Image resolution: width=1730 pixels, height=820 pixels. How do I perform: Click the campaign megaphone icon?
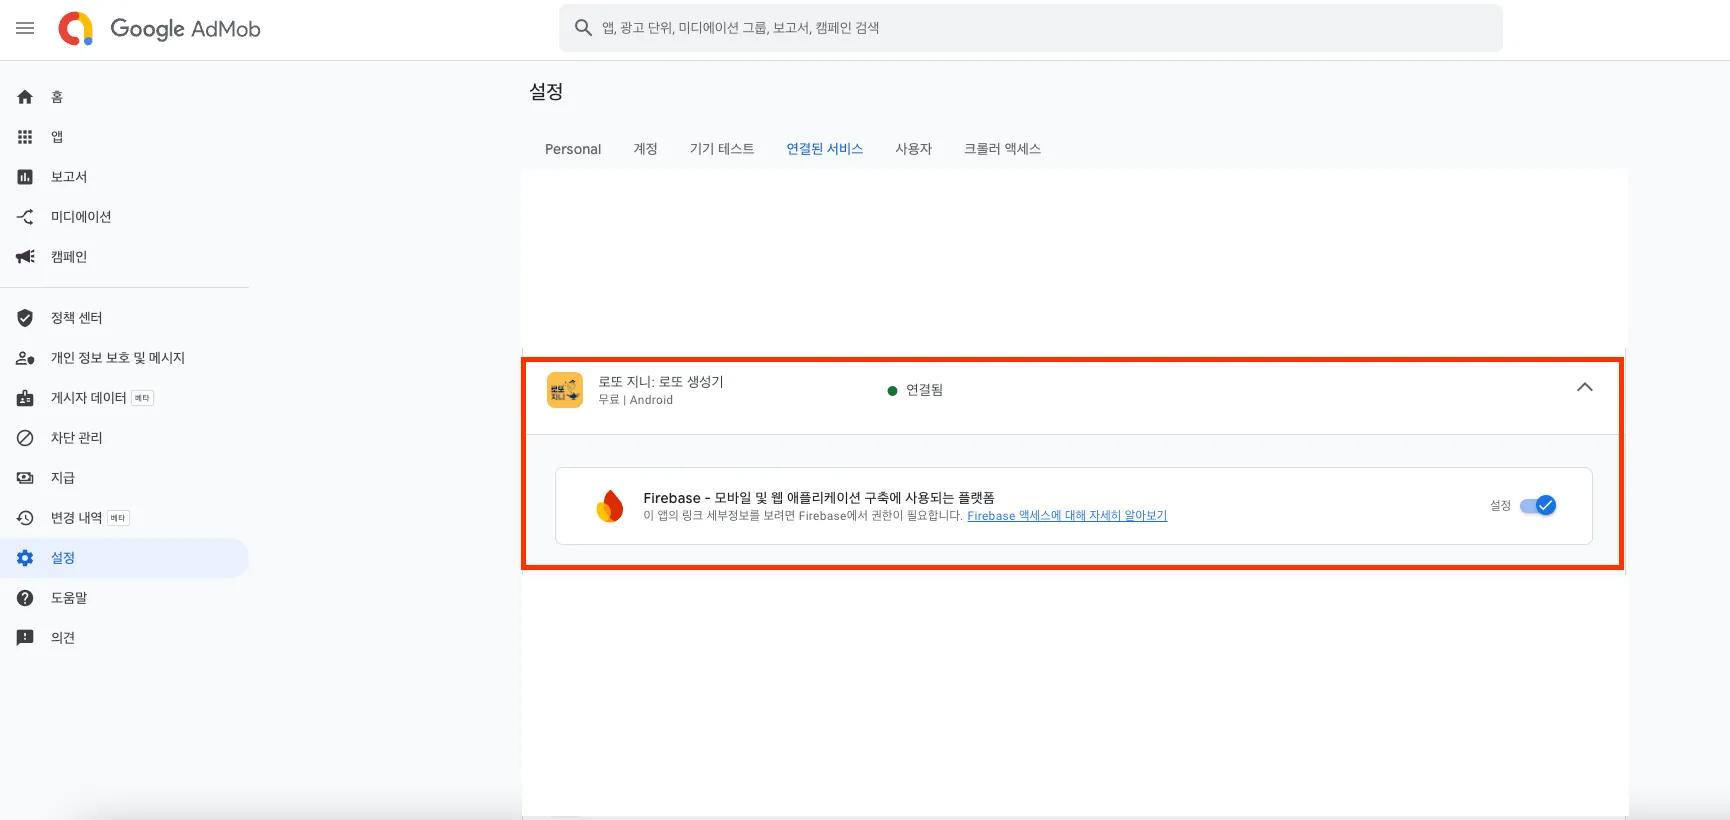[25, 257]
